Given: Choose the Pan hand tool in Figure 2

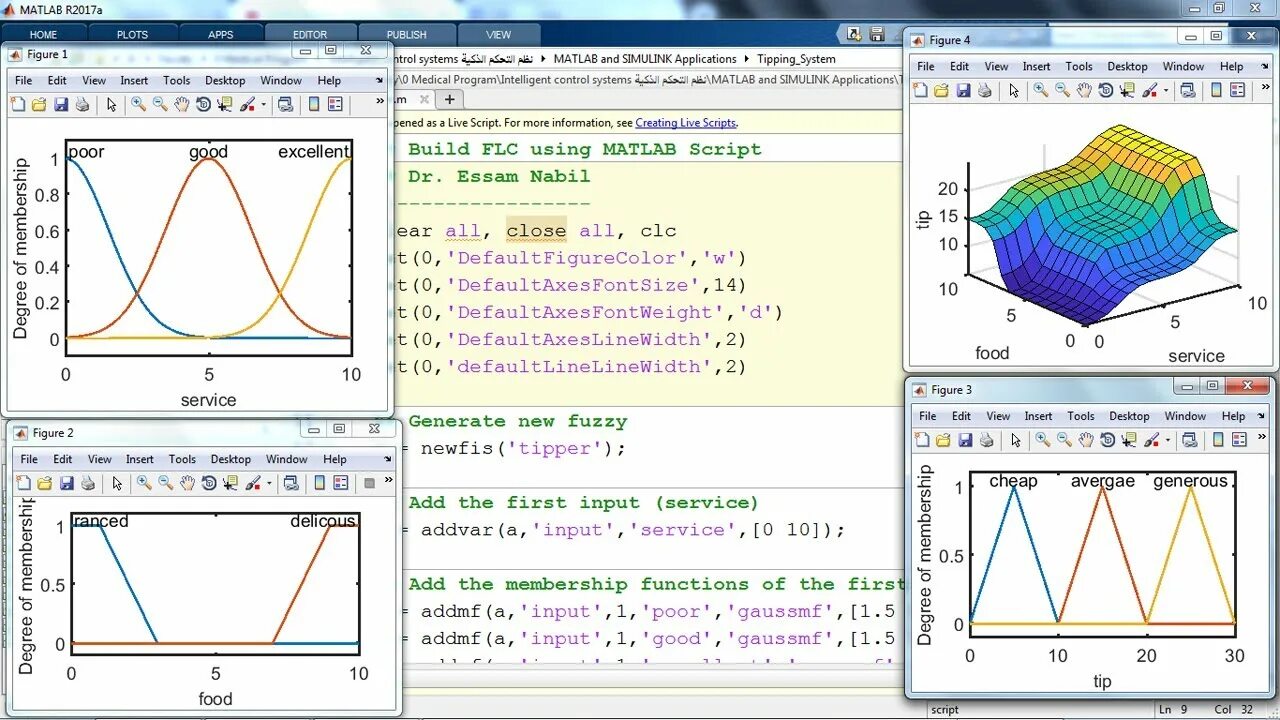Looking at the screenshot, I should (x=188, y=483).
